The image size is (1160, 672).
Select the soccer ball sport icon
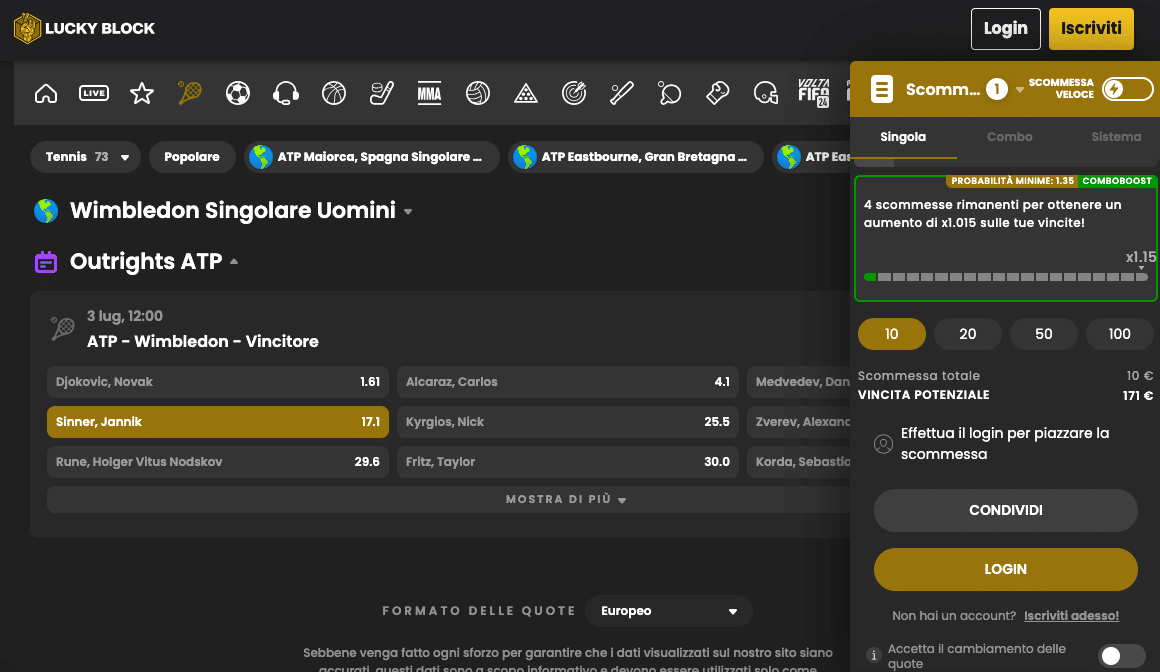pyautogui.click(x=238, y=94)
